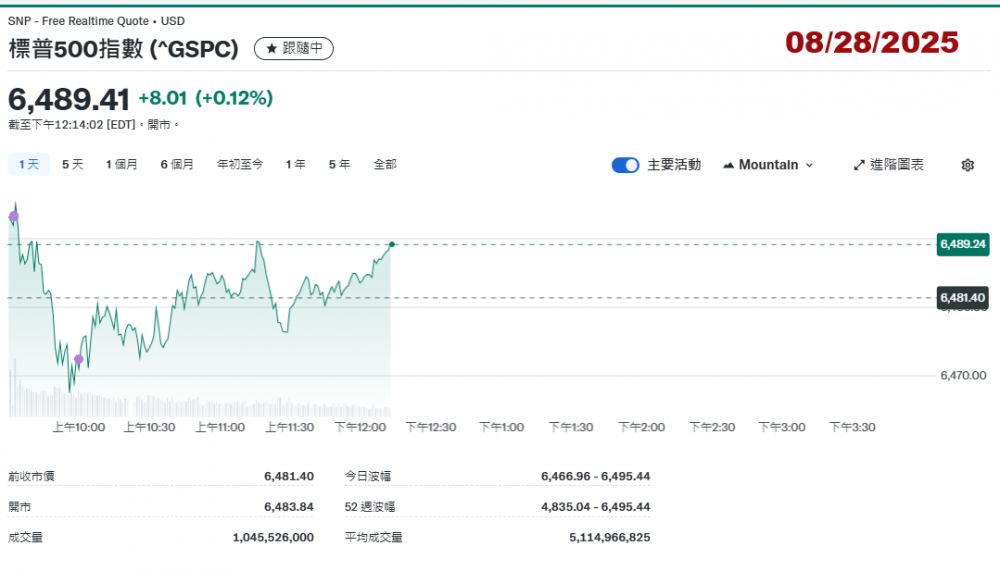Viewport: 1000px width, 571px height.
Task: Click the star 跟隨中 following button
Action: coord(293,48)
